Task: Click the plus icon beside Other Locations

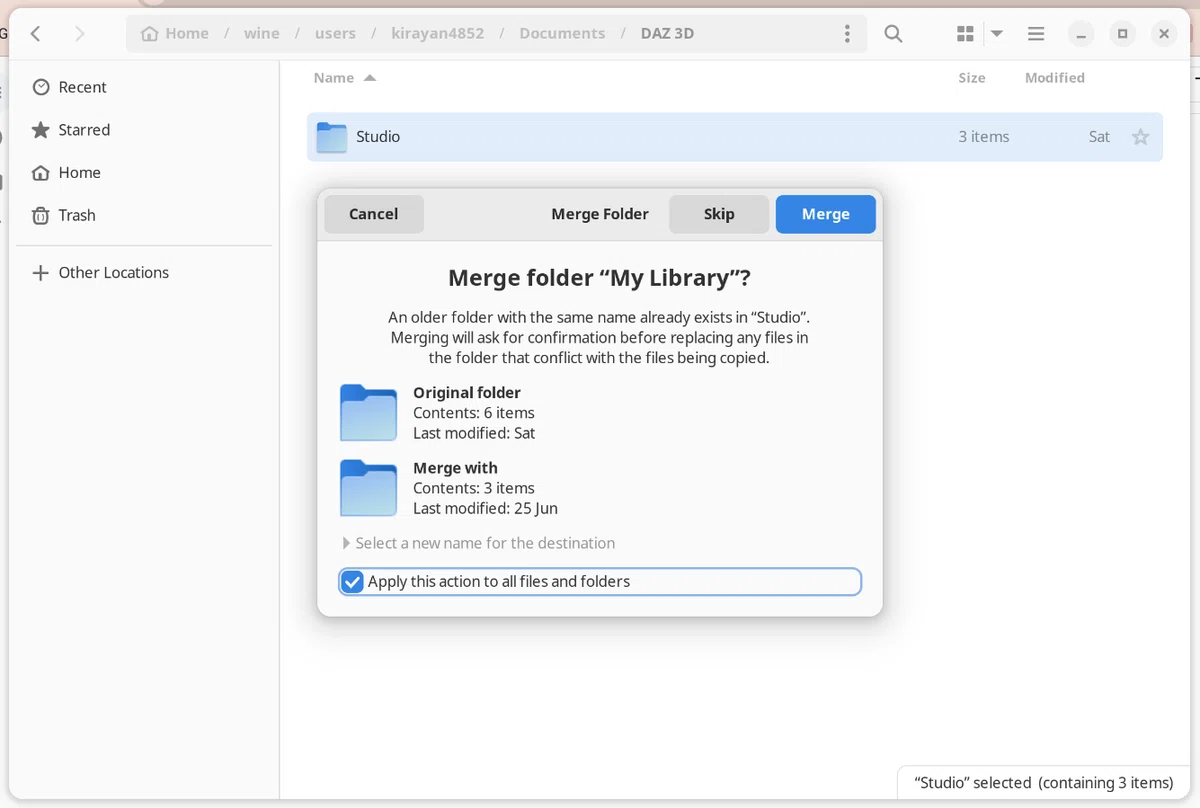Action: [x=41, y=273]
